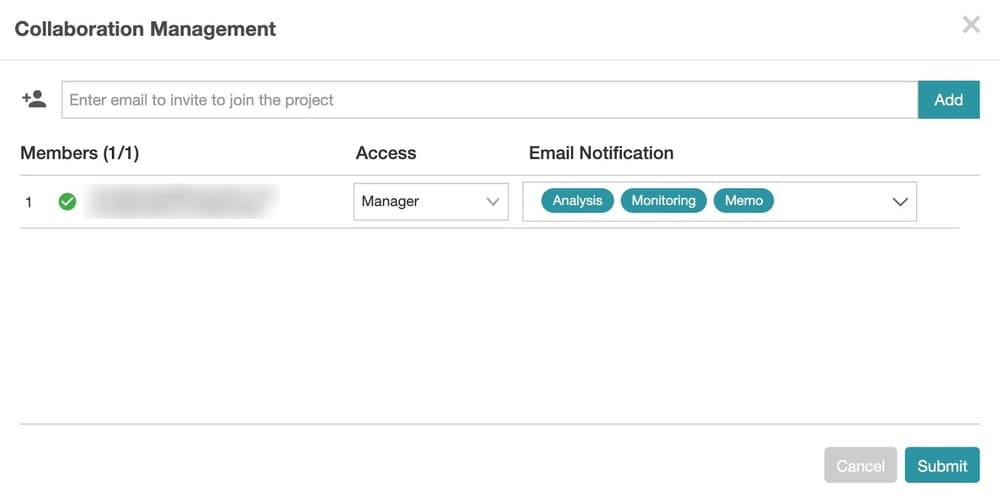Close the Collaboration Management dialog
This screenshot has width=1000, height=503.
[971, 25]
